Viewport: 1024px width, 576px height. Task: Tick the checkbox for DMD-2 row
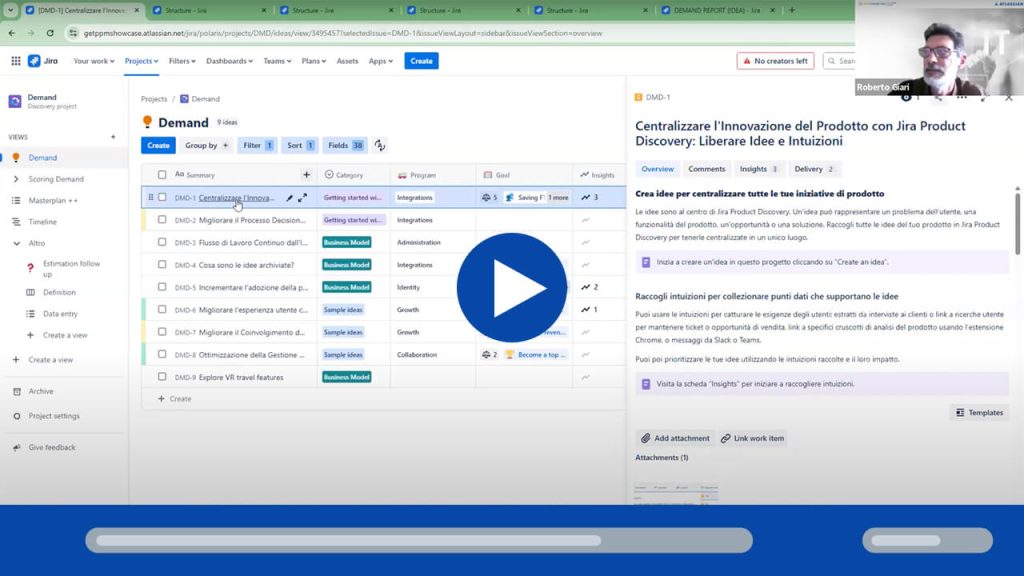(x=162, y=220)
